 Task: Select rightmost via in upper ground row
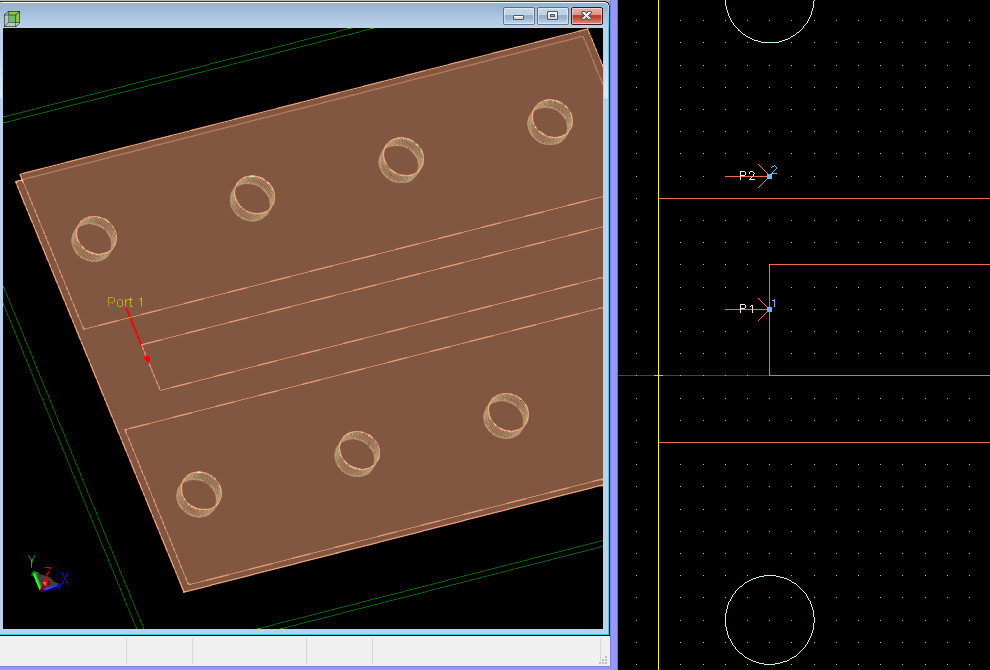click(x=550, y=122)
